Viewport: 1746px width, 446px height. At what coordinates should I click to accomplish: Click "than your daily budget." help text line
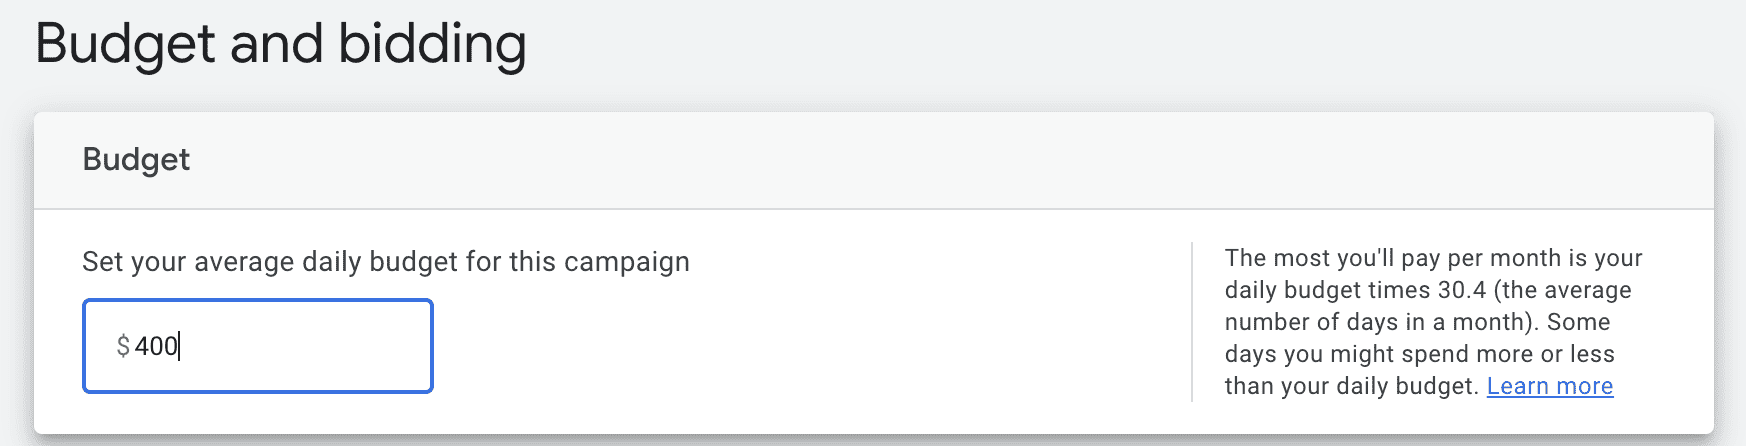point(1351,386)
